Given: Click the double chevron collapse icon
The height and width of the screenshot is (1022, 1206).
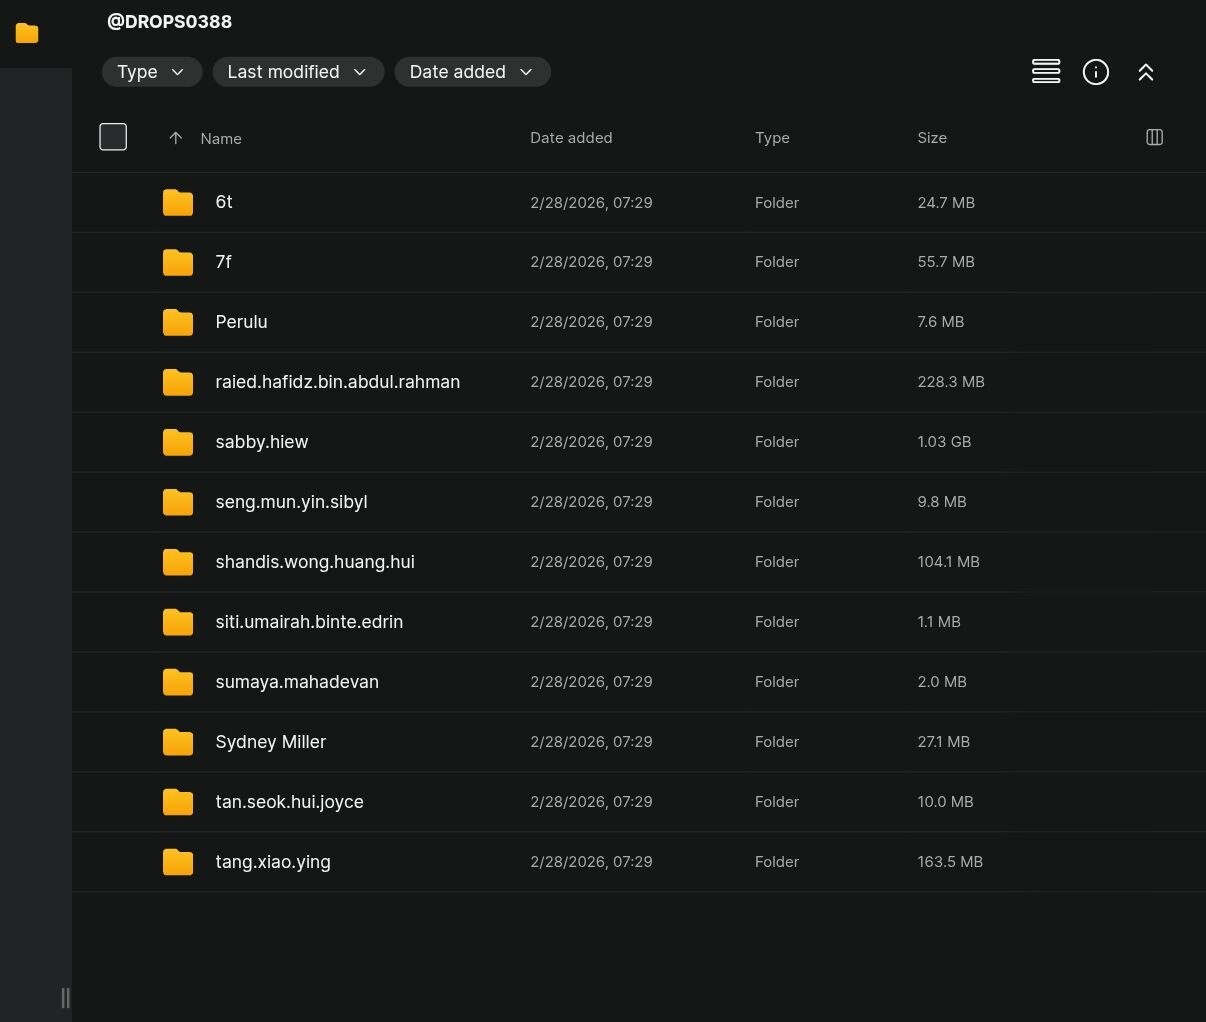Looking at the screenshot, I should click(1145, 72).
